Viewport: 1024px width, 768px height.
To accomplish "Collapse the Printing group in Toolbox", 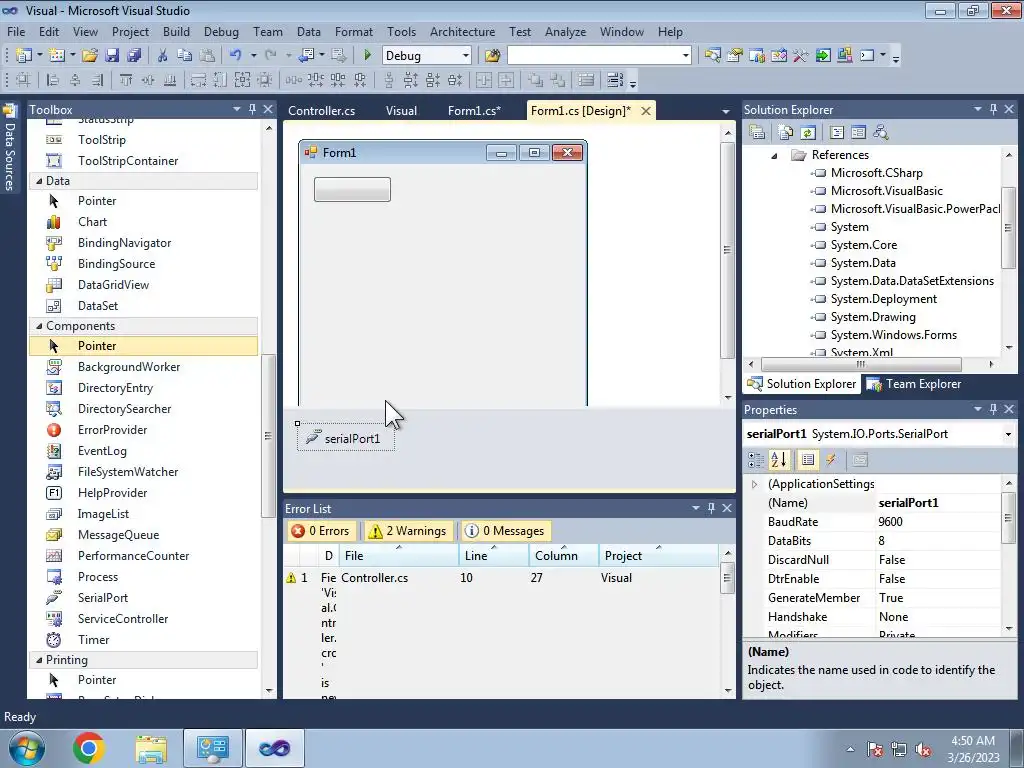I will coord(39,660).
